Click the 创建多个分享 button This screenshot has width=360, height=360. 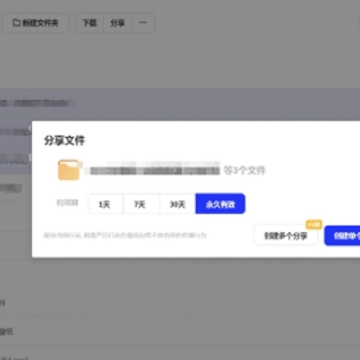[286, 236]
